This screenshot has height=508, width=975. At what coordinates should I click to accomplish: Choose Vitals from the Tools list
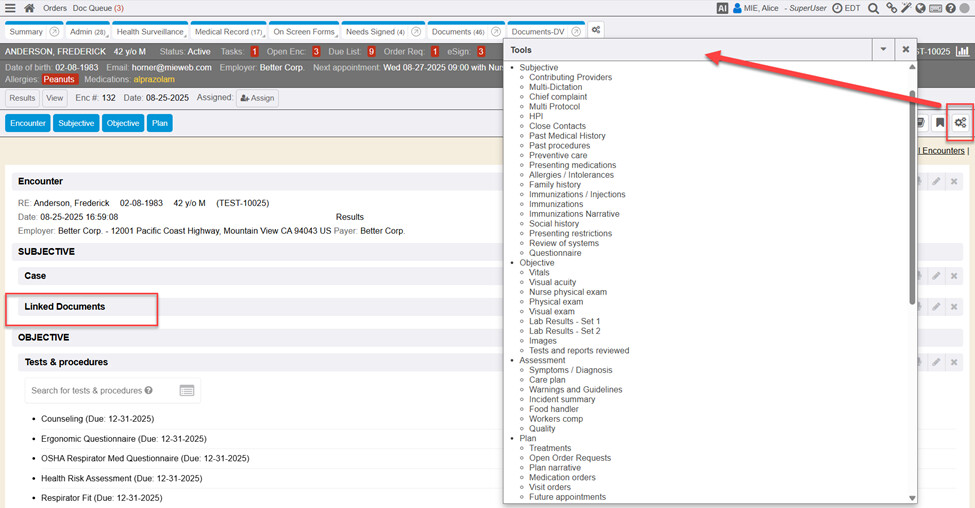click(539, 273)
